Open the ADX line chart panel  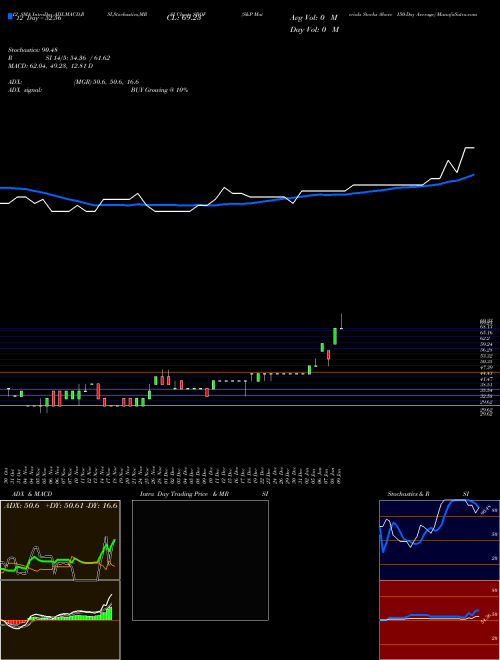tap(60, 540)
